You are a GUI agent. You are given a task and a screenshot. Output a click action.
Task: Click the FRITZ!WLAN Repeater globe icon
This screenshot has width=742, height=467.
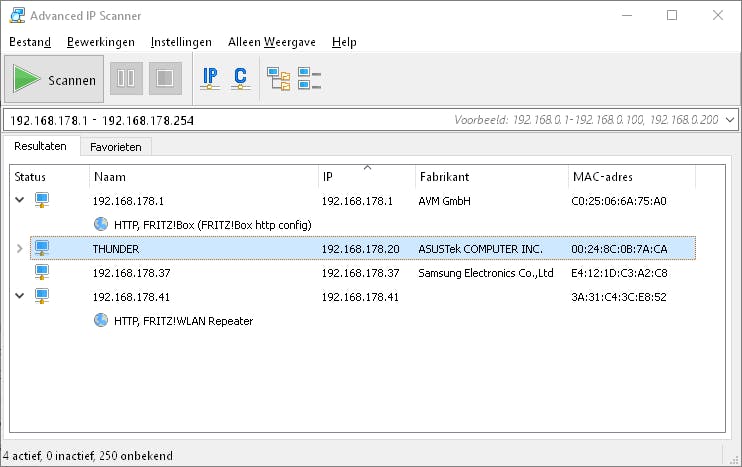point(101,320)
